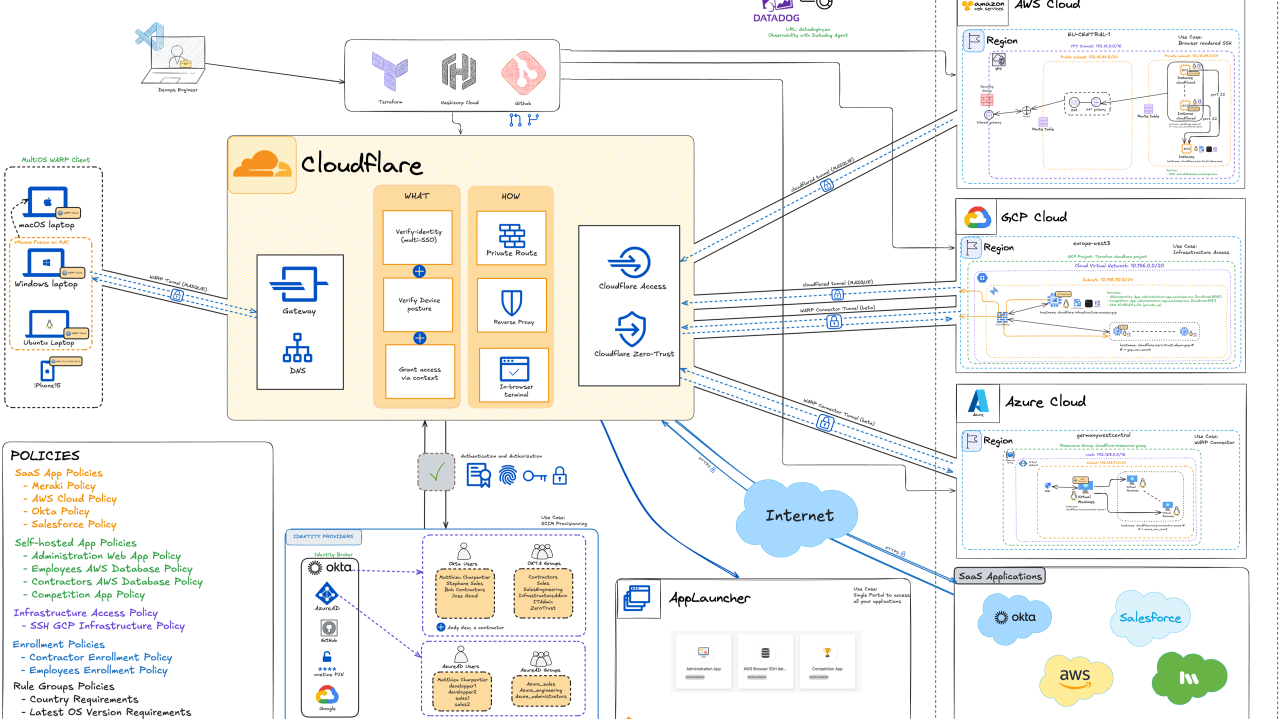Click the iPhone15 phone icon
The width and height of the screenshot is (1280, 719).
(x=46, y=373)
